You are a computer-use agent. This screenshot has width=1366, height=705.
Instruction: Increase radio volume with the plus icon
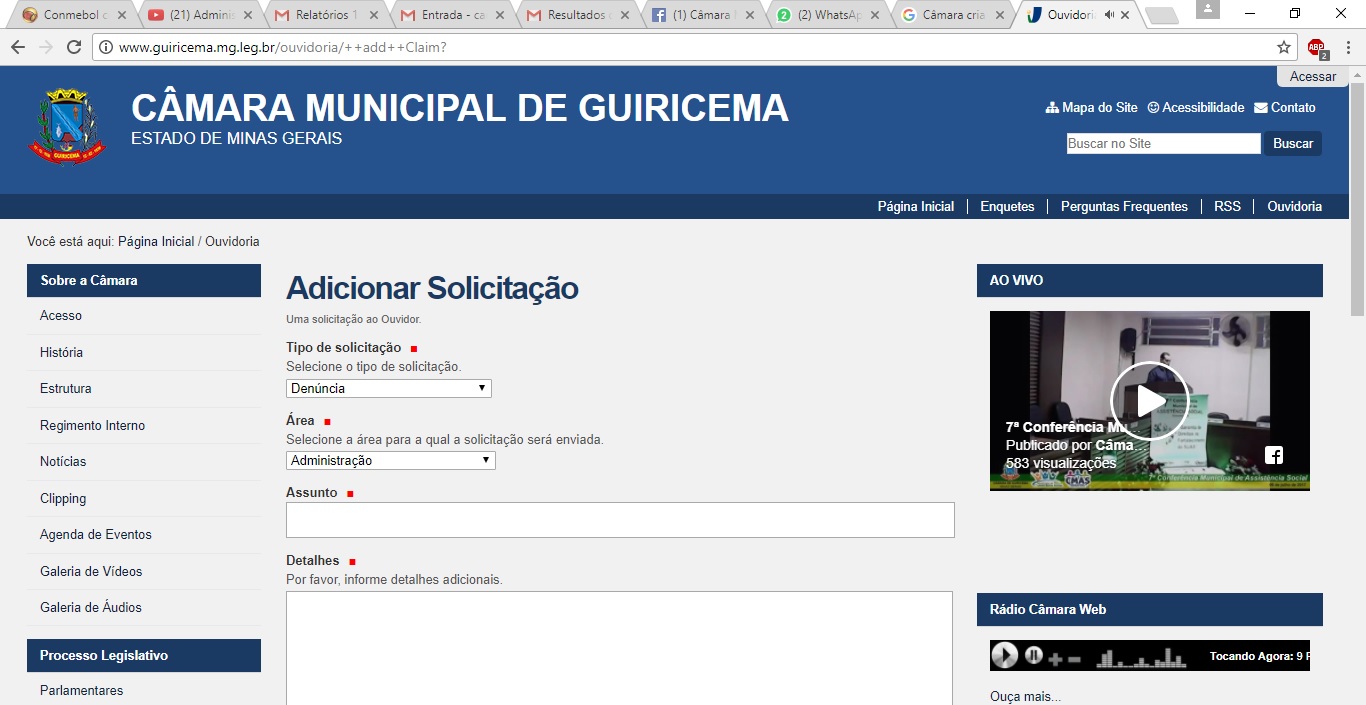(x=1054, y=658)
